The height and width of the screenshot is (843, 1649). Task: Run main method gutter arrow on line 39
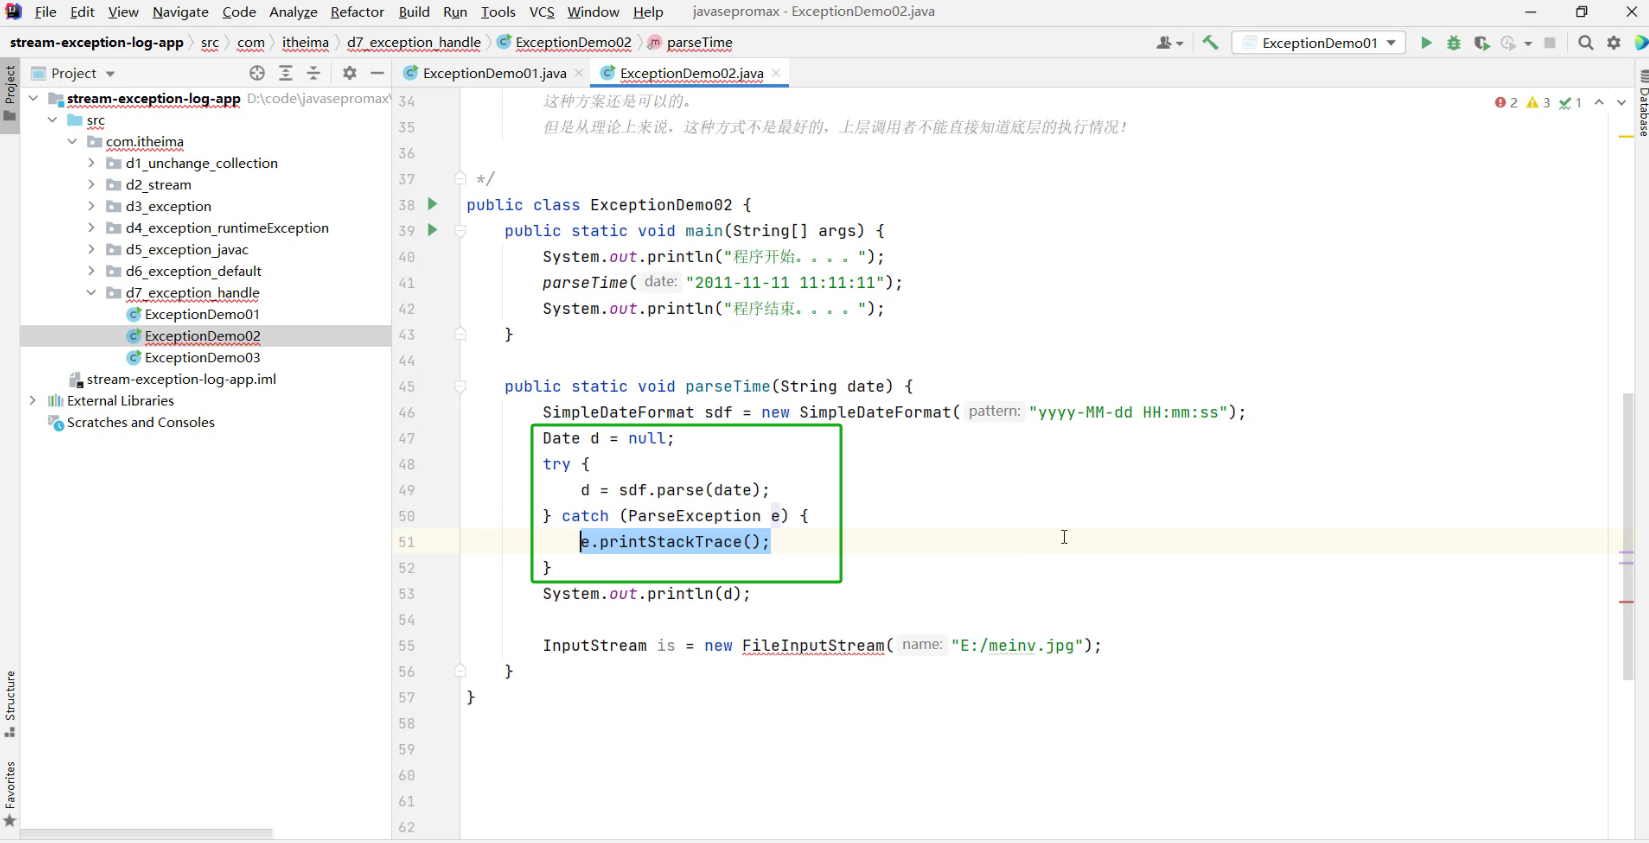coord(432,230)
